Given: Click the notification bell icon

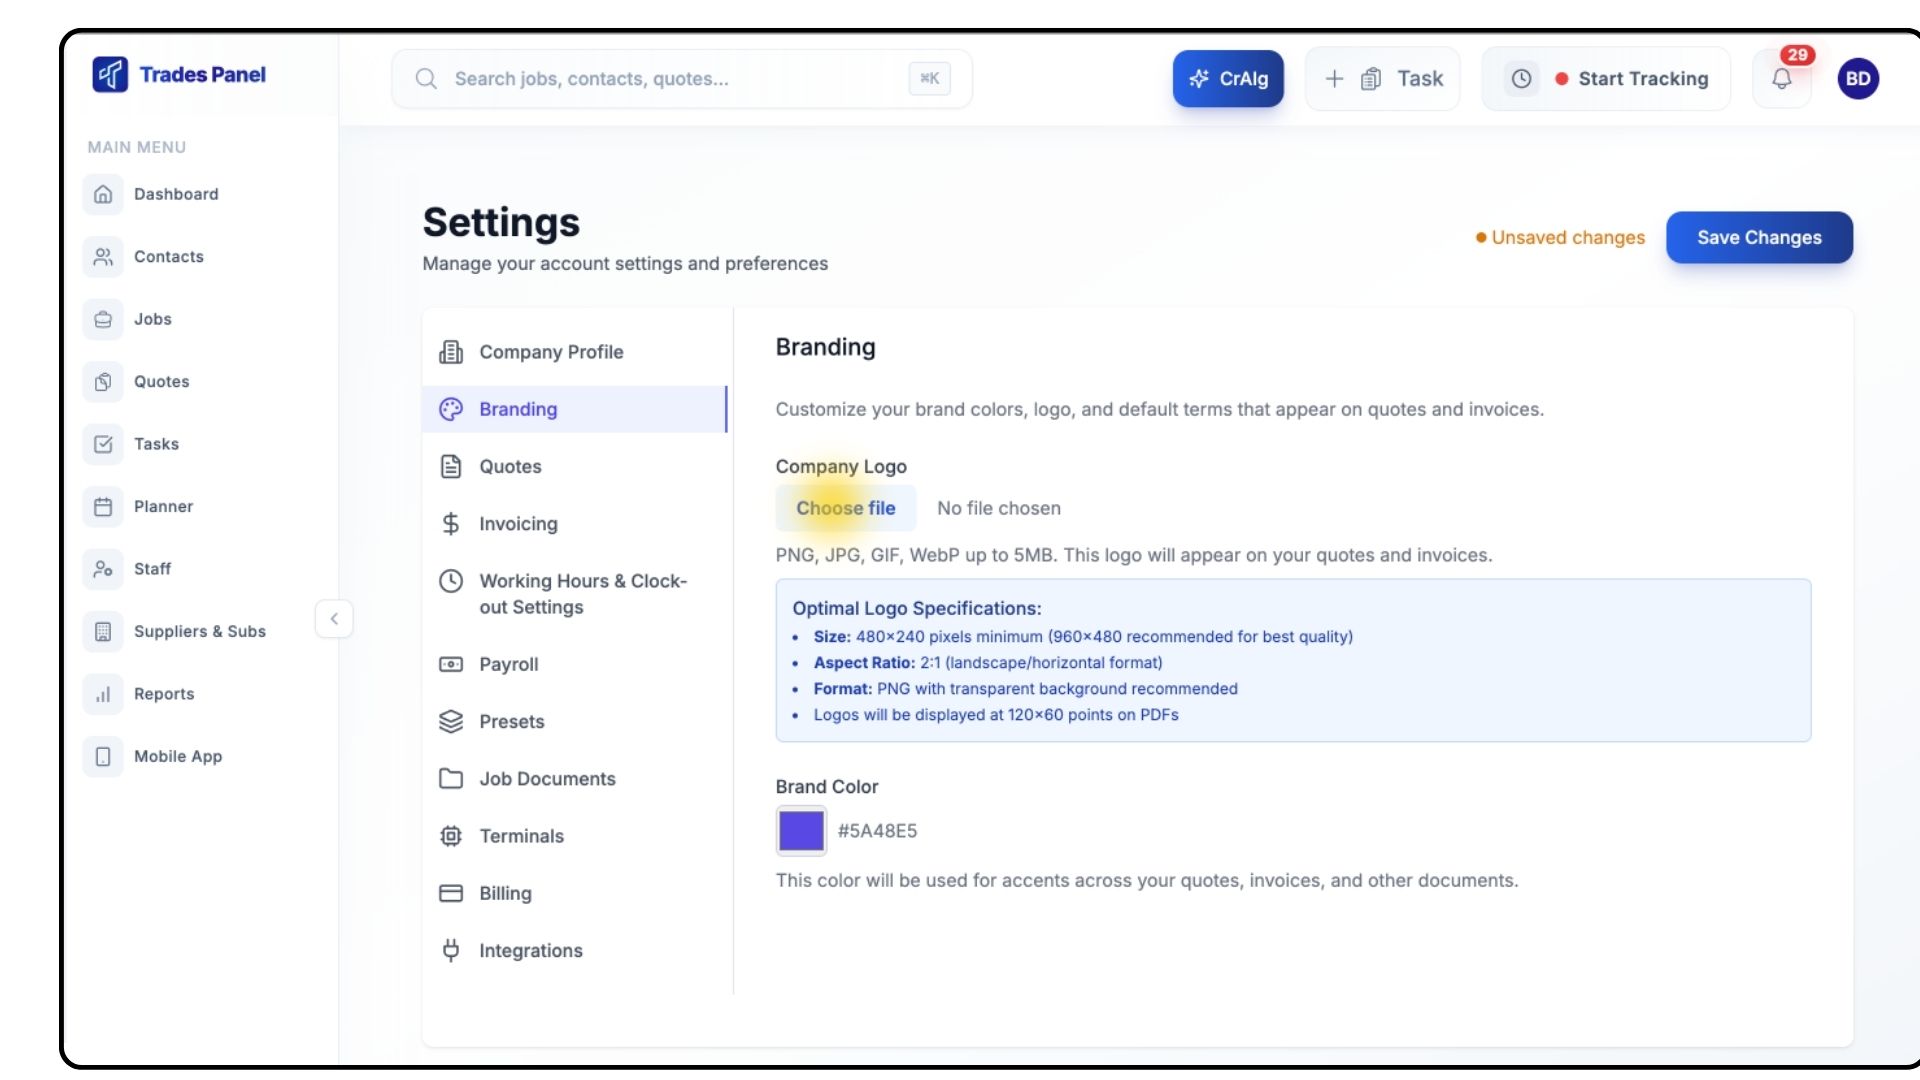Looking at the screenshot, I should (x=1782, y=79).
